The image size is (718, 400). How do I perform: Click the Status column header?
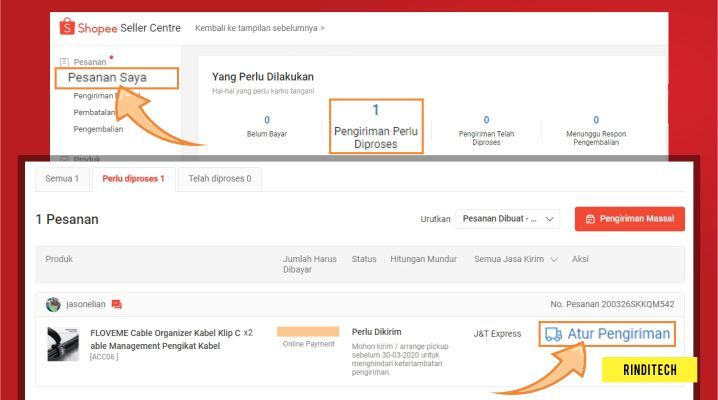[x=364, y=259]
